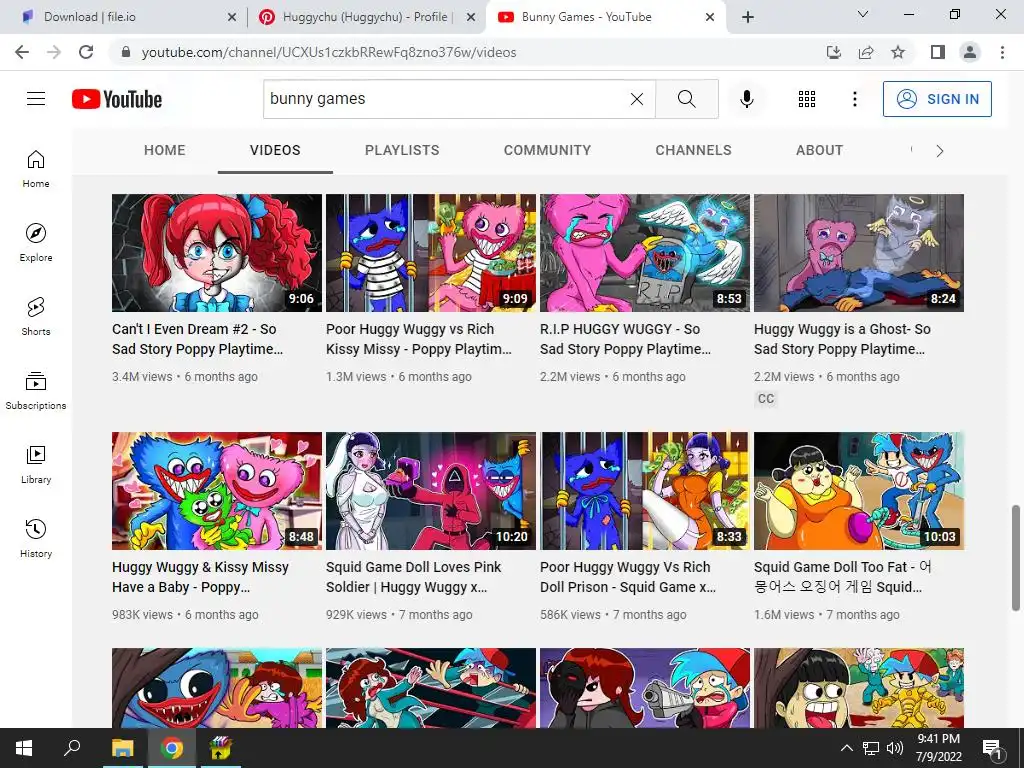Toggle the Chrome side panel
Screen dimensions: 1024x768
tap(938, 52)
